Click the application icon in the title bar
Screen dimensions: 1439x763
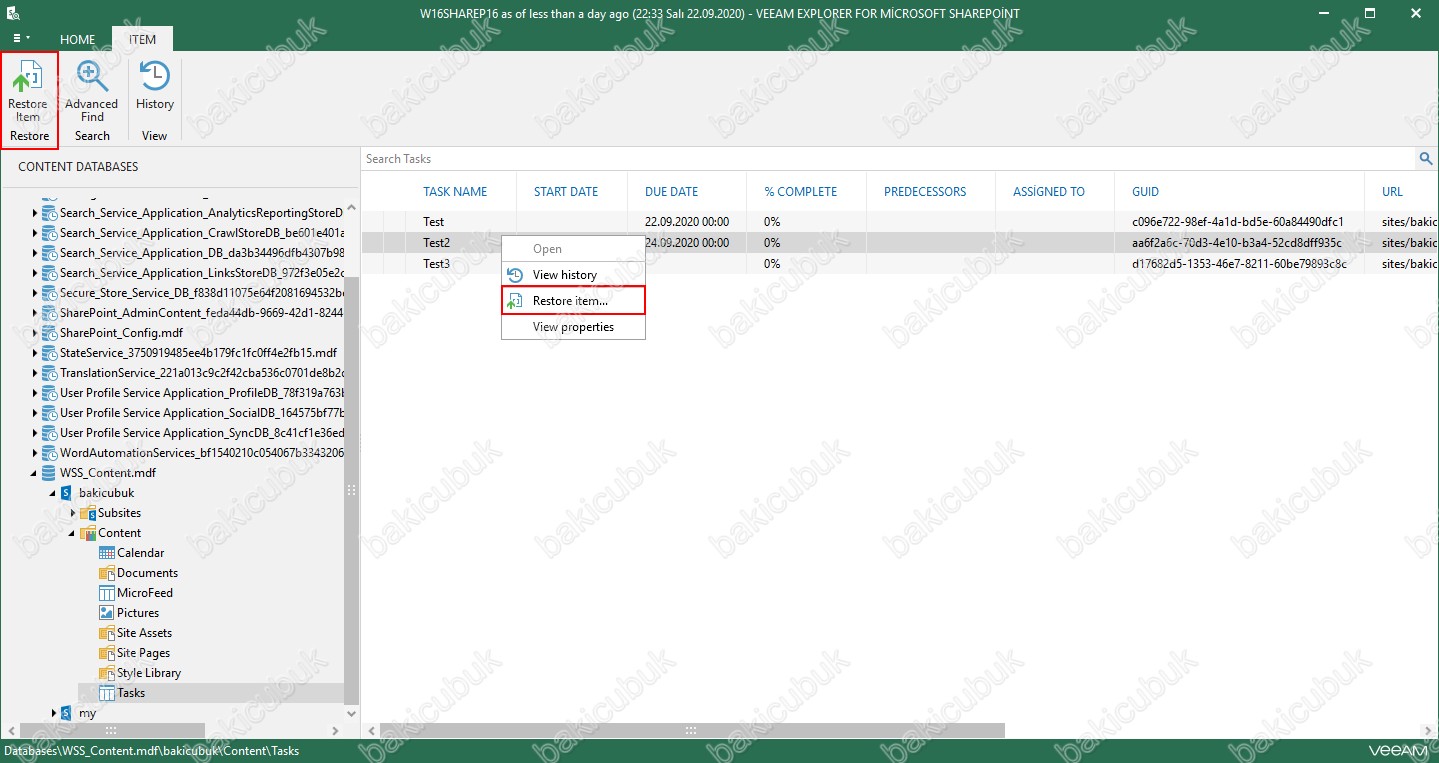tap(12, 13)
